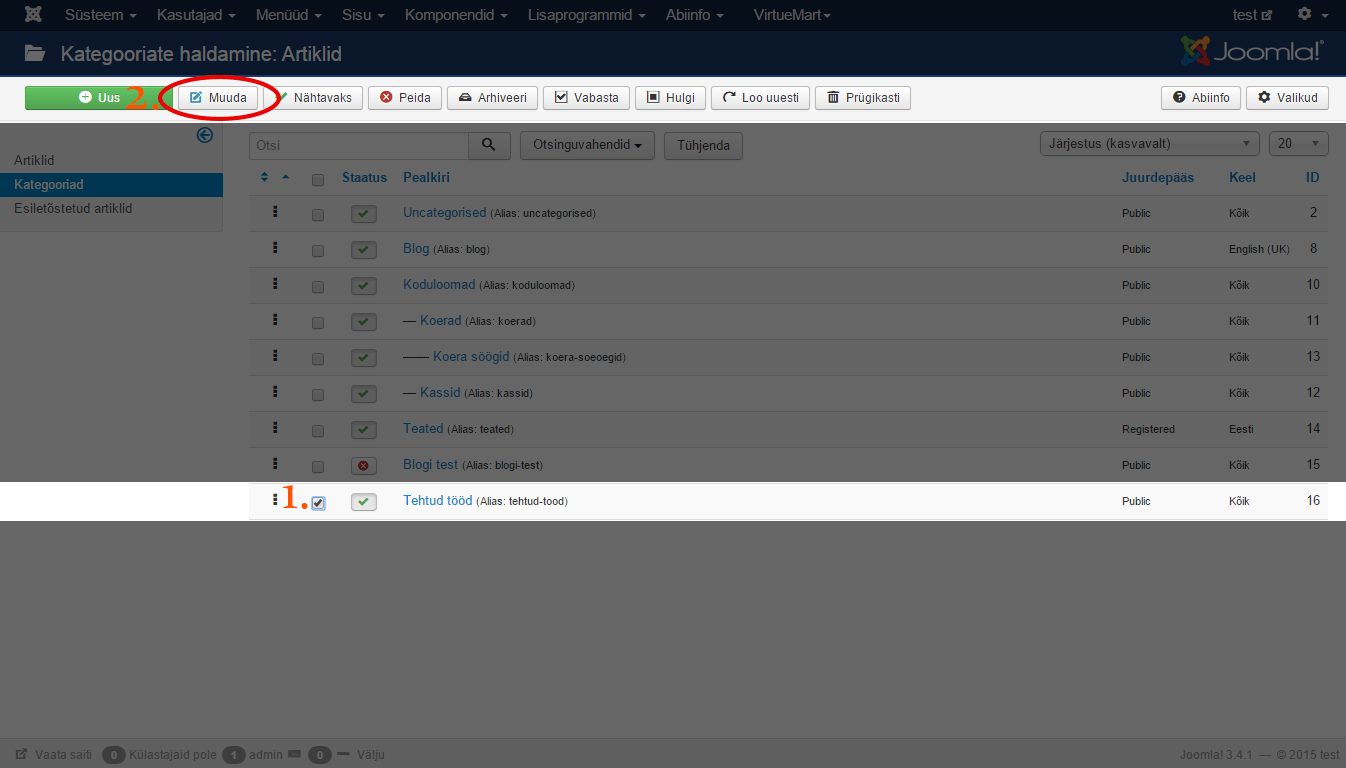Collapse the sidebar with the arrow icon

[205, 135]
